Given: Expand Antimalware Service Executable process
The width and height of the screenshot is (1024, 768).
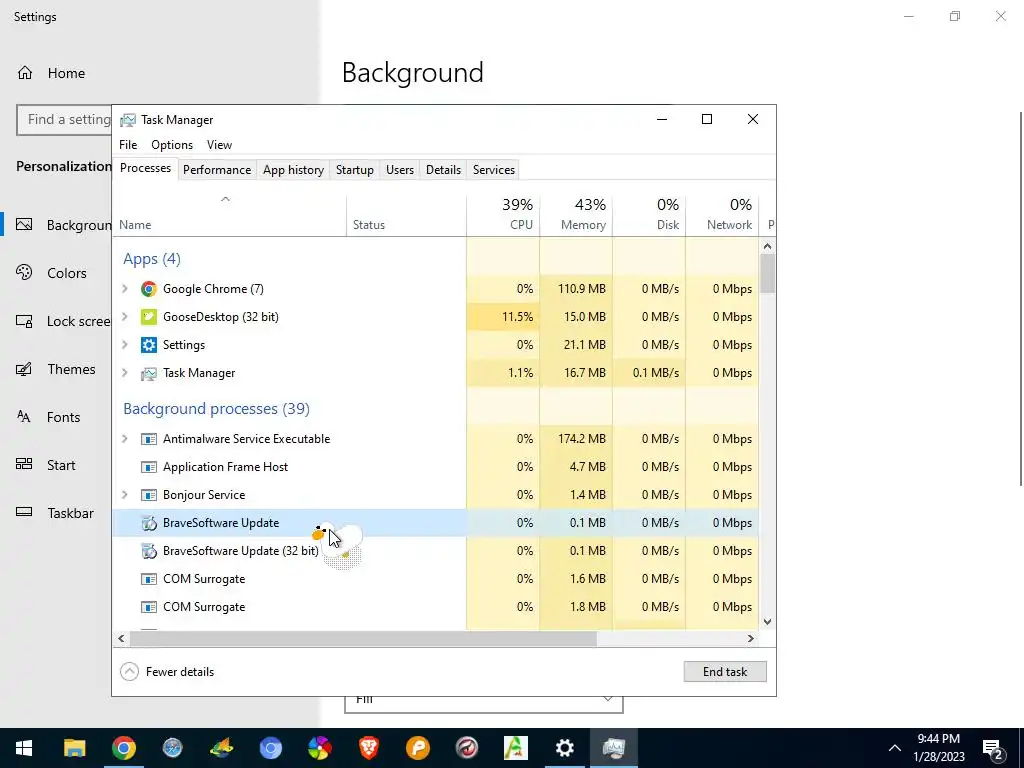Looking at the screenshot, I should pyautogui.click(x=125, y=439).
